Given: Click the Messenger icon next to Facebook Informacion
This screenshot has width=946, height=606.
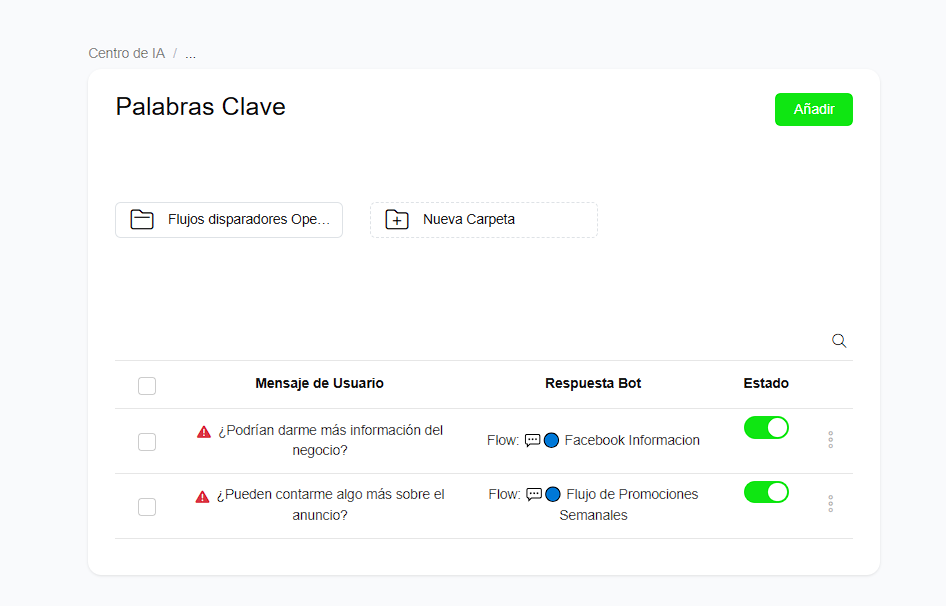Looking at the screenshot, I should tap(551, 440).
